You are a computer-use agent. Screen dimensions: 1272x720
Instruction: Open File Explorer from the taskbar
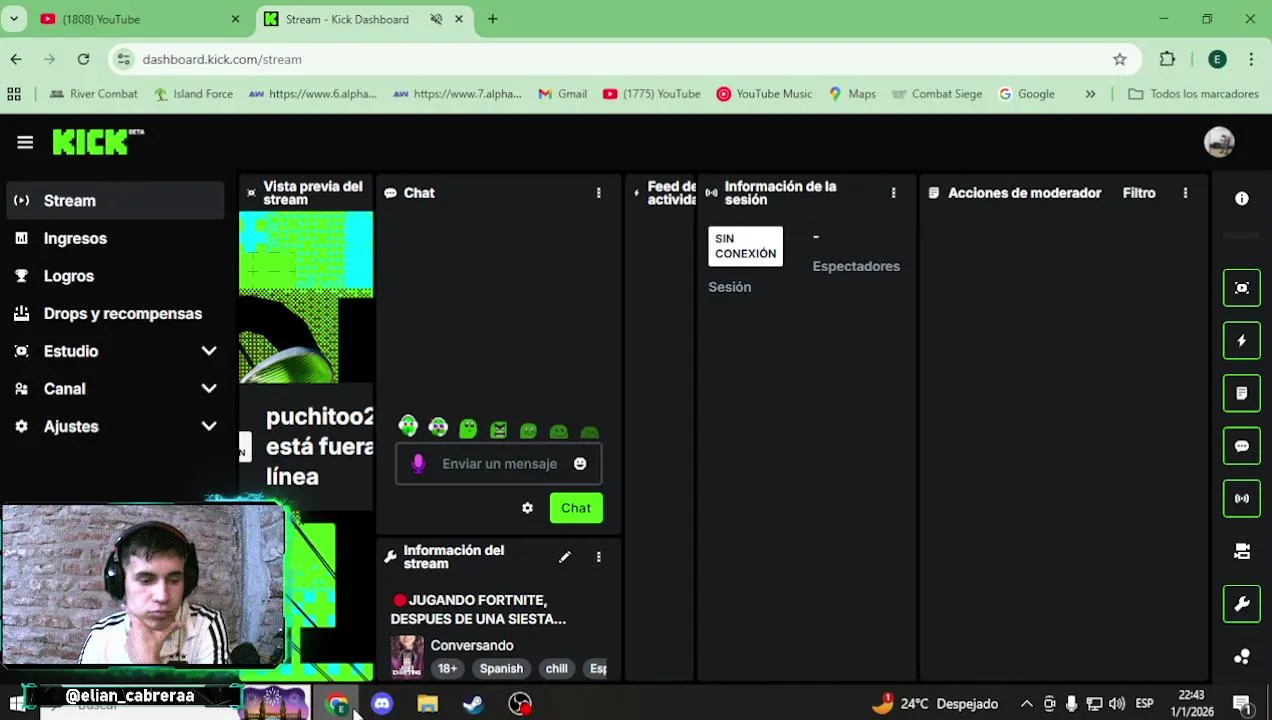(428, 704)
